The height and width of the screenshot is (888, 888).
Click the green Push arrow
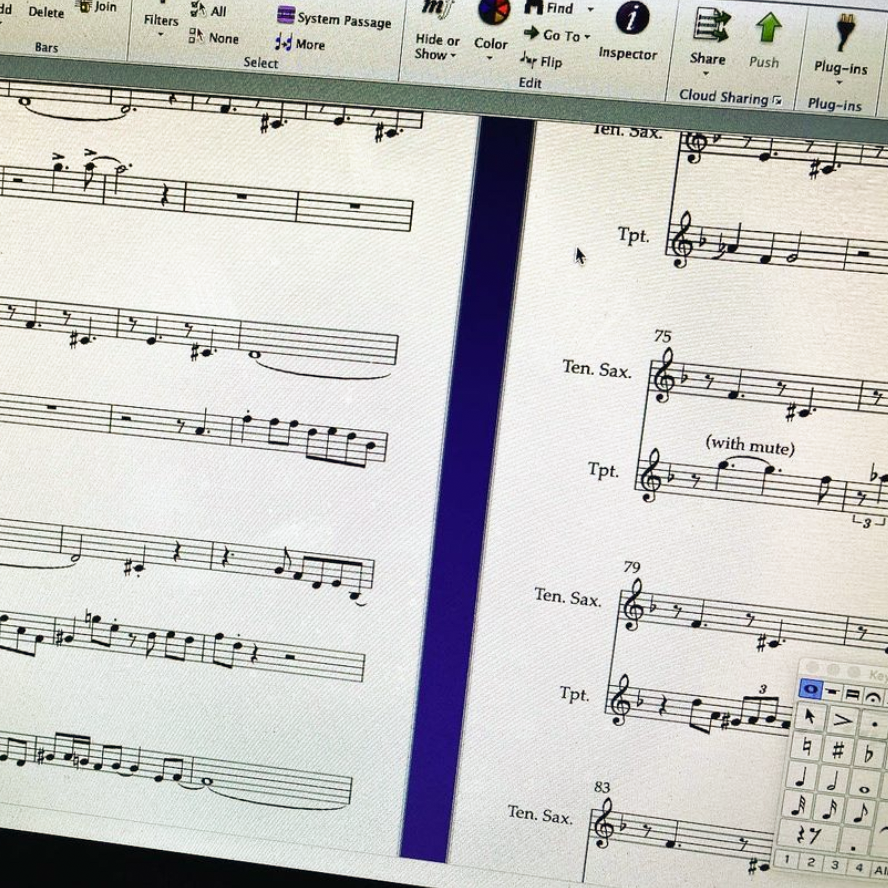(x=768, y=28)
